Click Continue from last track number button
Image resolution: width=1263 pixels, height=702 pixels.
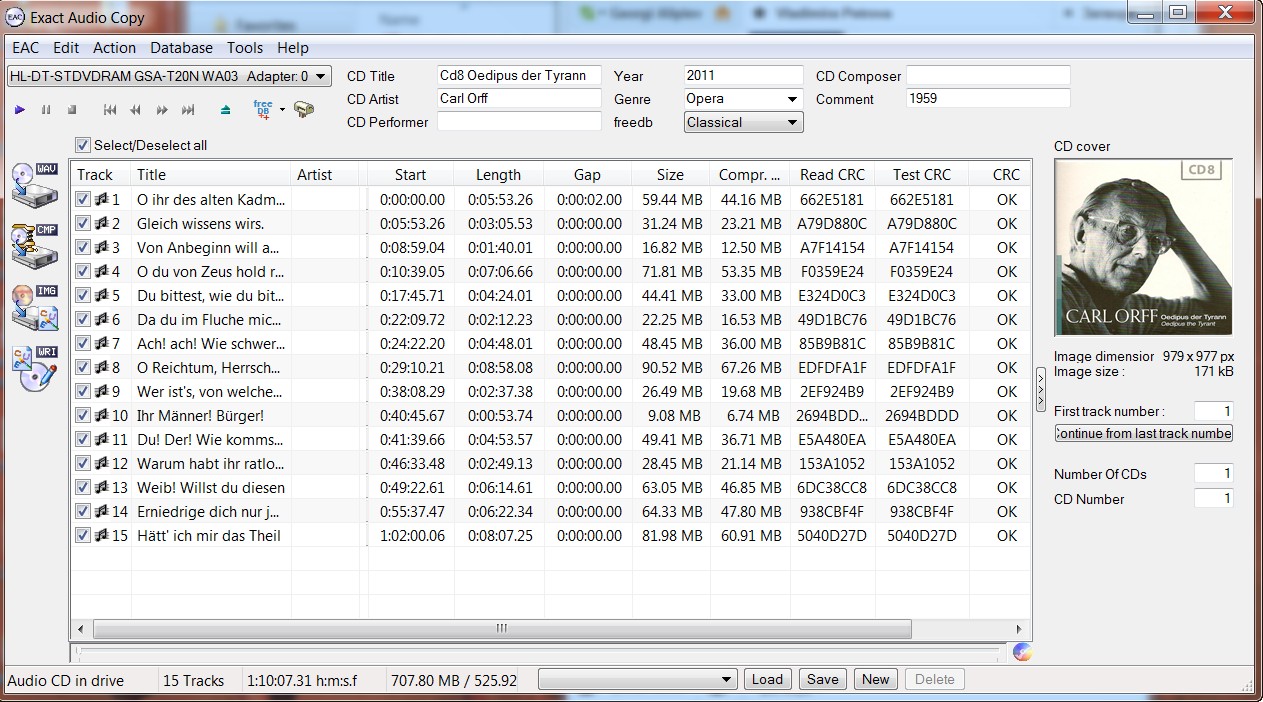pos(1143,433)
